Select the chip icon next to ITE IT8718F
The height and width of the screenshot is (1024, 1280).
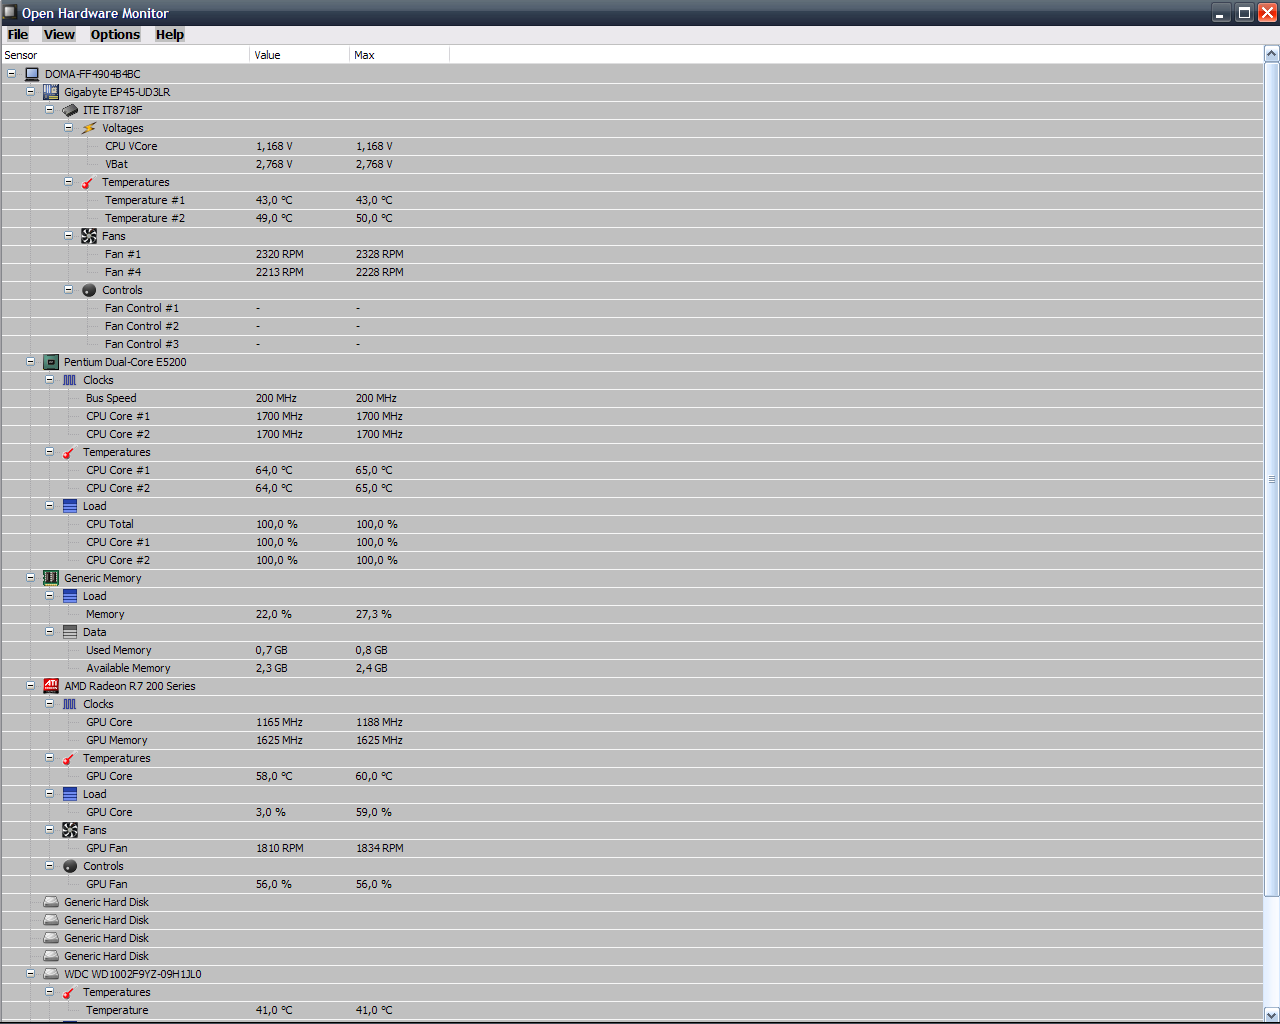(x=70, y=110)
